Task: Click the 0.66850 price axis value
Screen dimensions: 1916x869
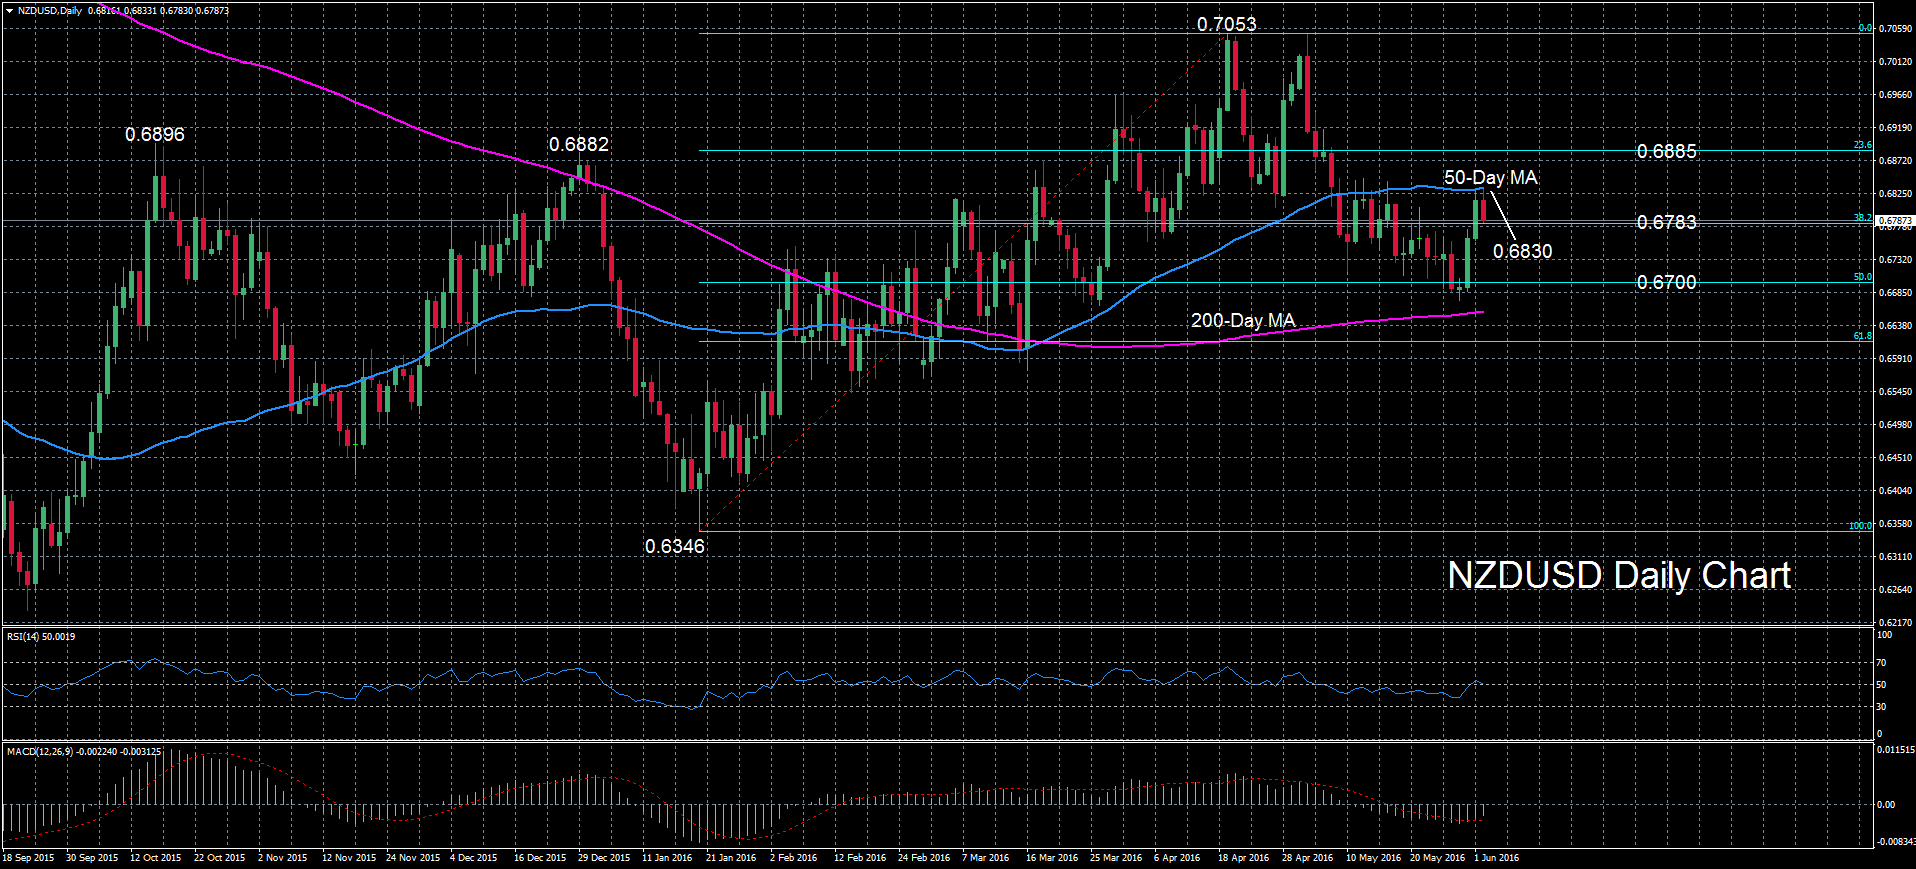Action: click(x=1895, y=293)
